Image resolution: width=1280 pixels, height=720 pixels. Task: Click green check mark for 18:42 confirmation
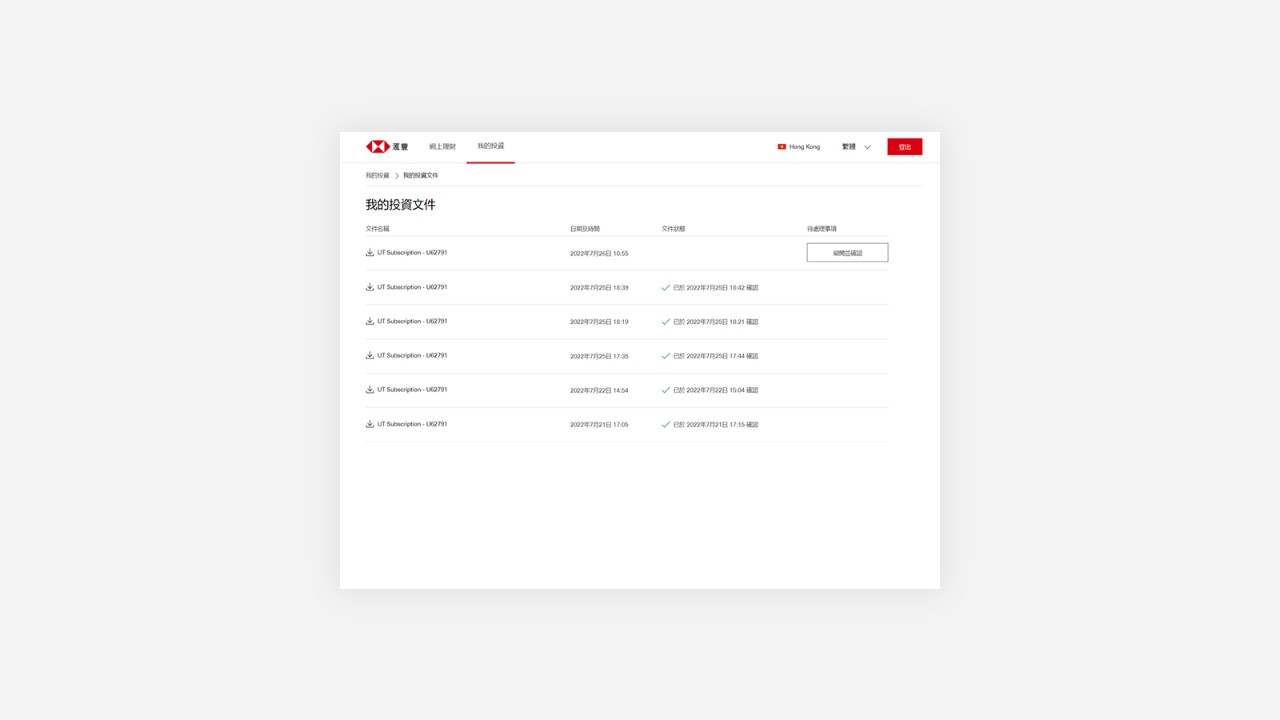(666, 288)
